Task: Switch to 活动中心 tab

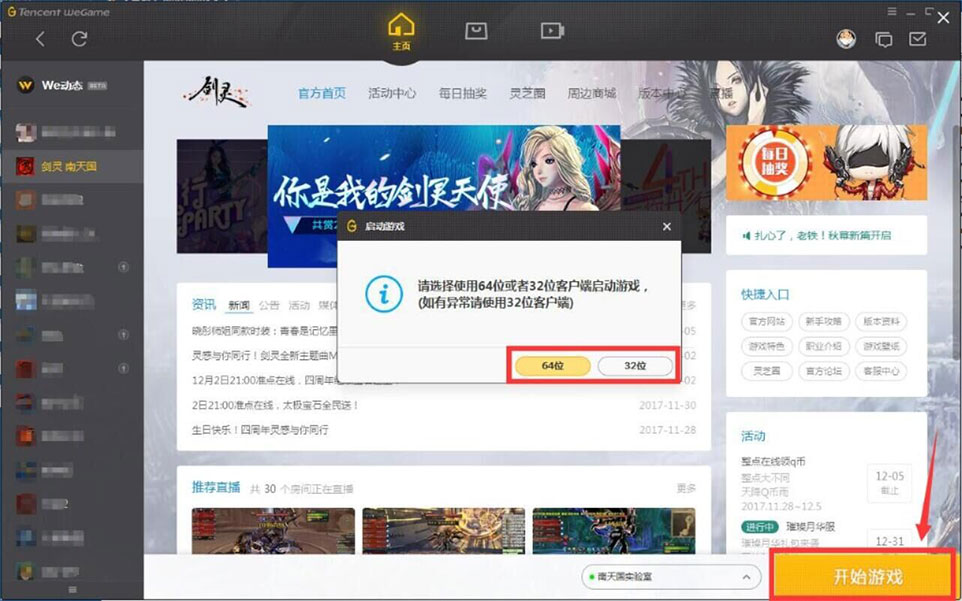Action: [392, 93]
